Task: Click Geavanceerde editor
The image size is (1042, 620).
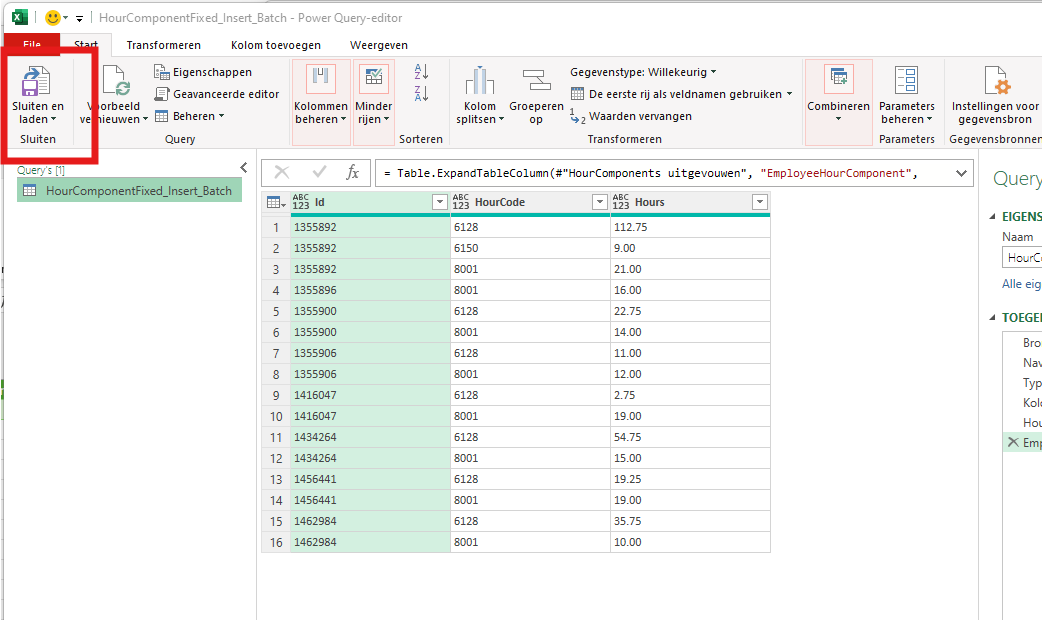Action: [x=217, y=94]
